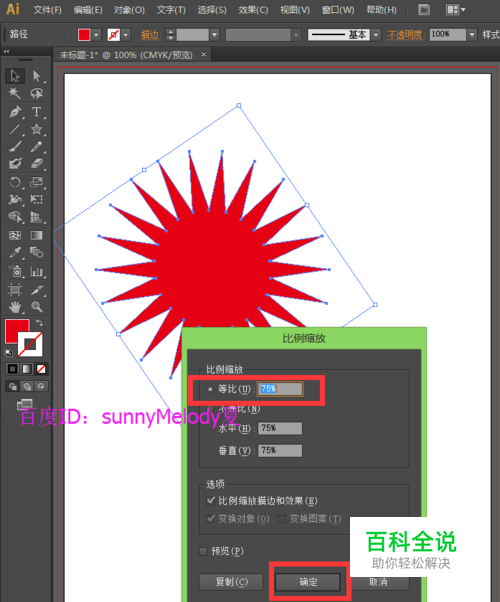This screenshot has width=500, height=602.
Task: Select the Magic Wand tool
Action: click(x=15, y=93)
